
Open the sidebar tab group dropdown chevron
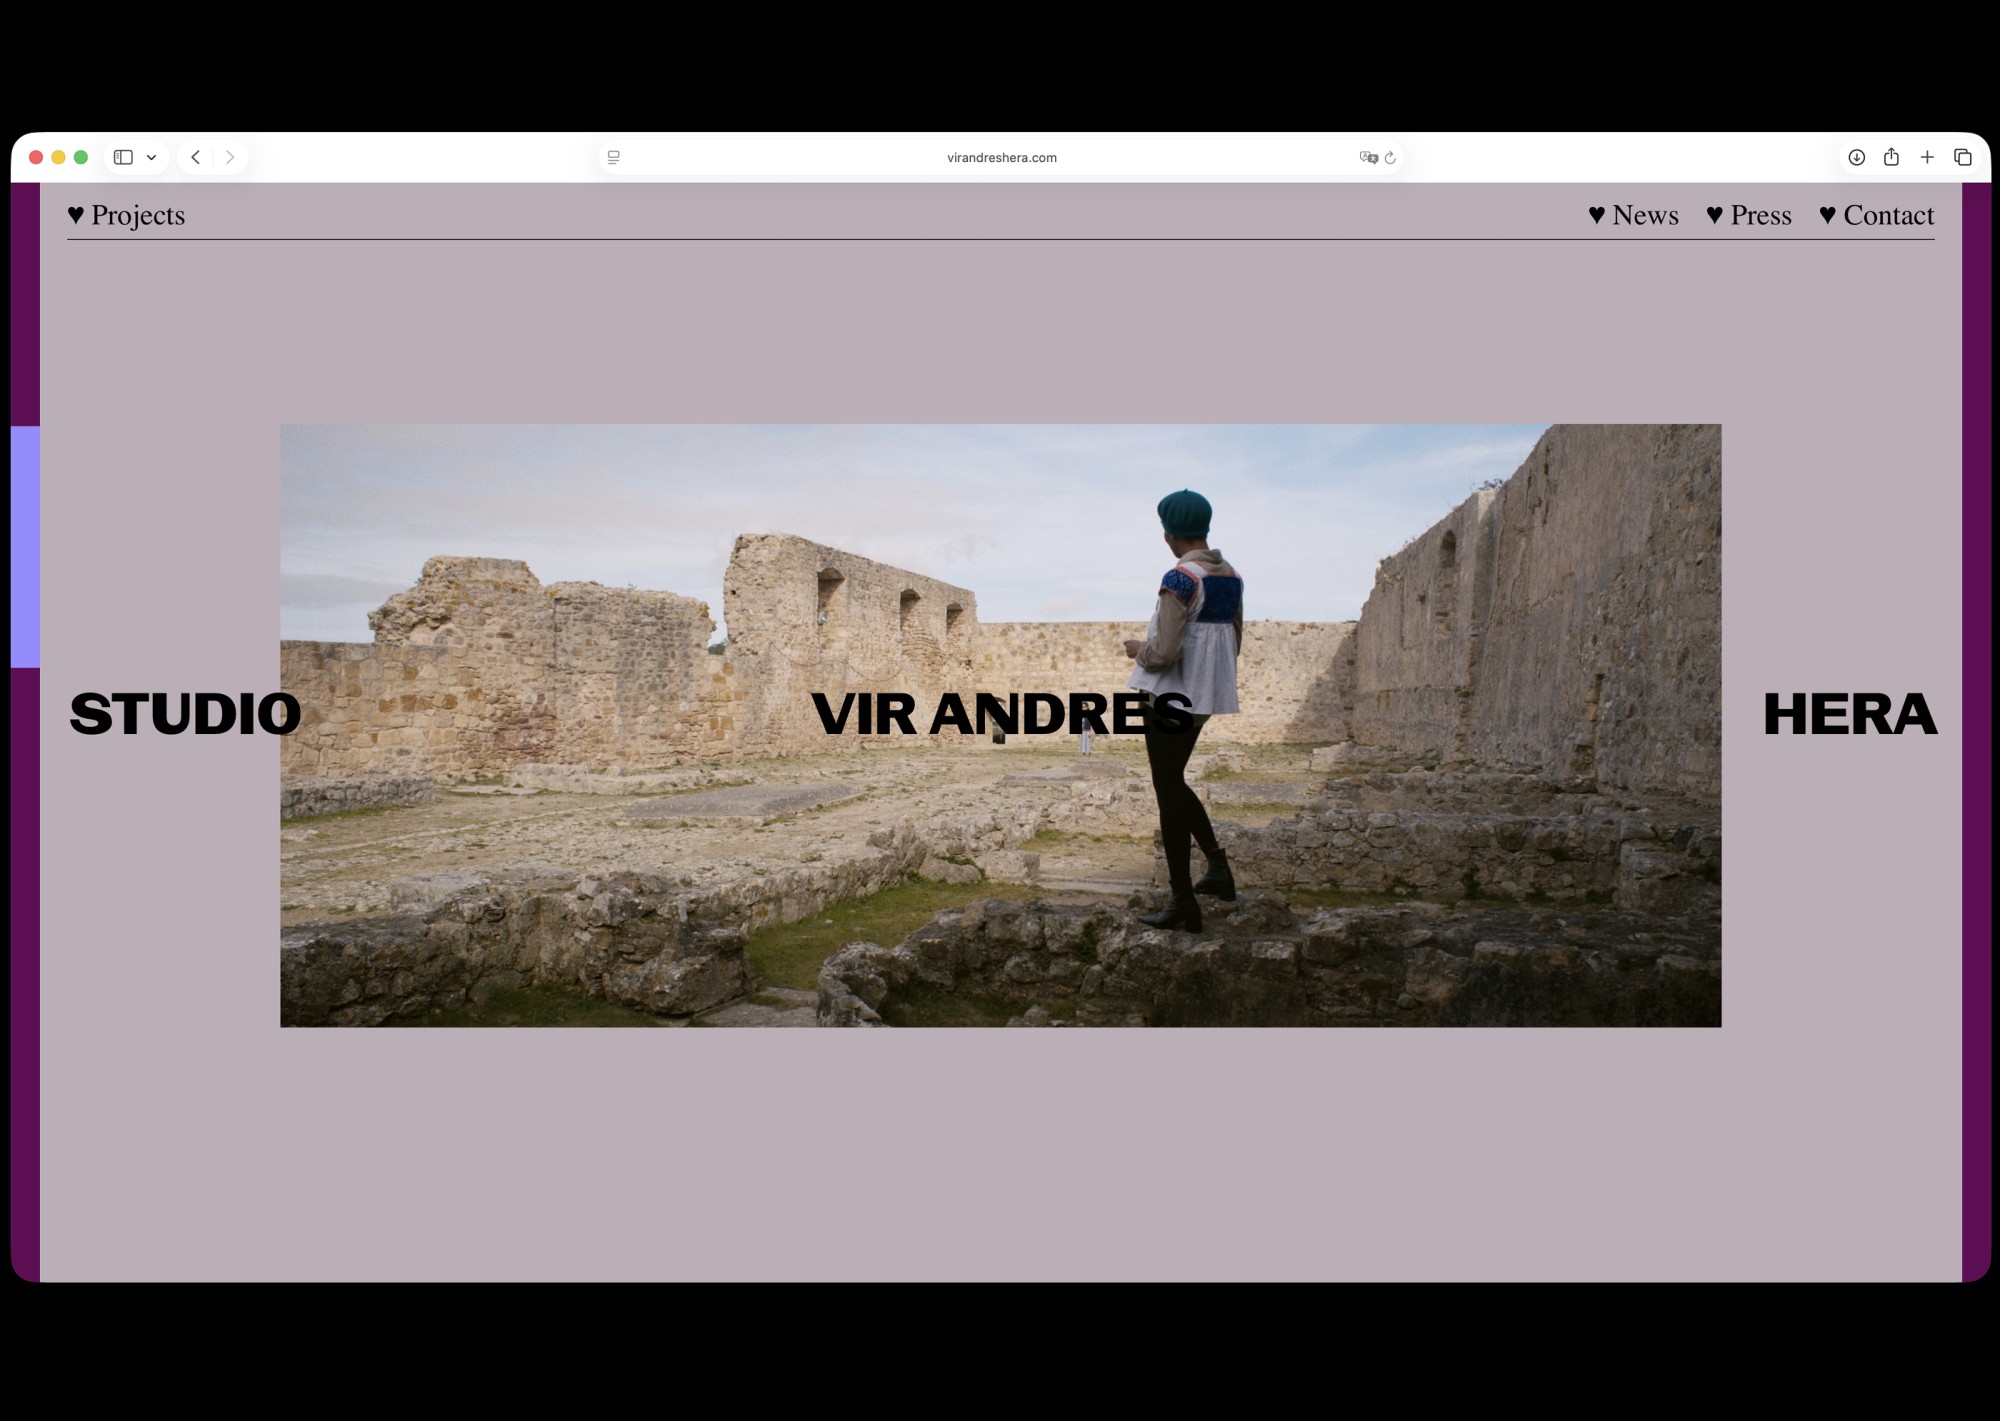(152, 157)
